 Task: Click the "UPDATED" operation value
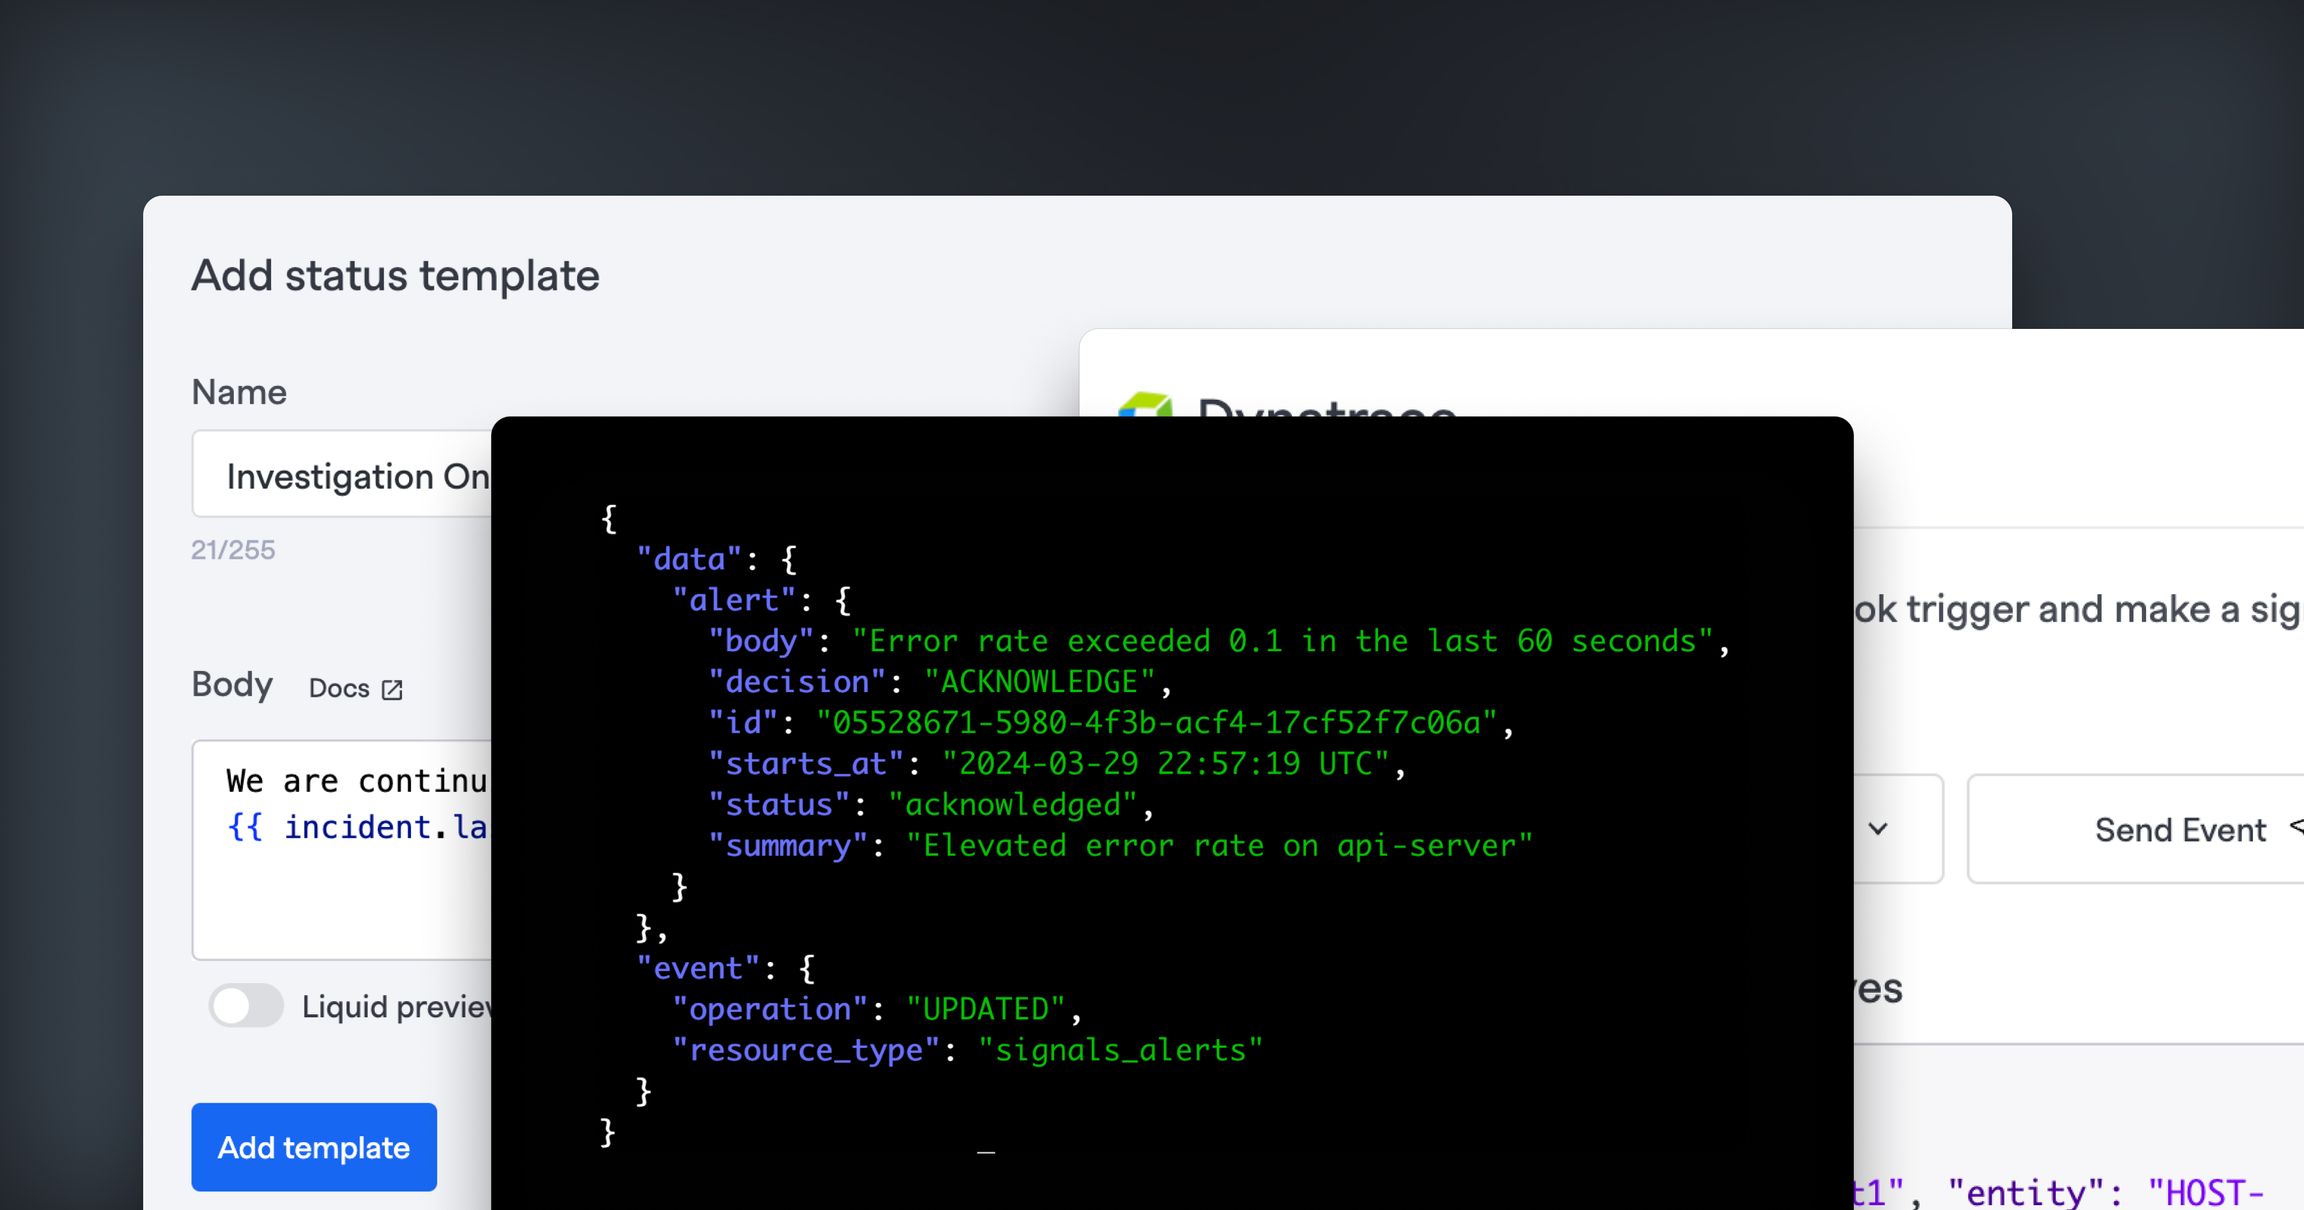(x=985, y=1009)
